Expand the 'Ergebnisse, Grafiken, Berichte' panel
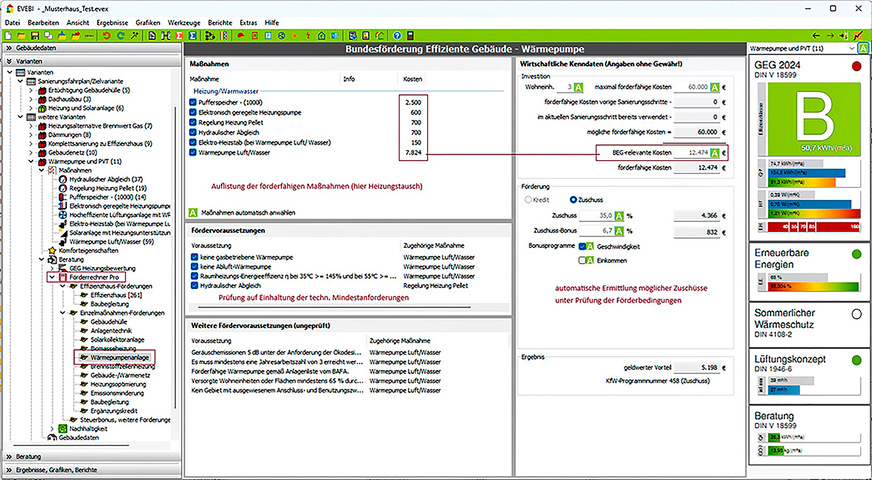 [x=91, y=470]
